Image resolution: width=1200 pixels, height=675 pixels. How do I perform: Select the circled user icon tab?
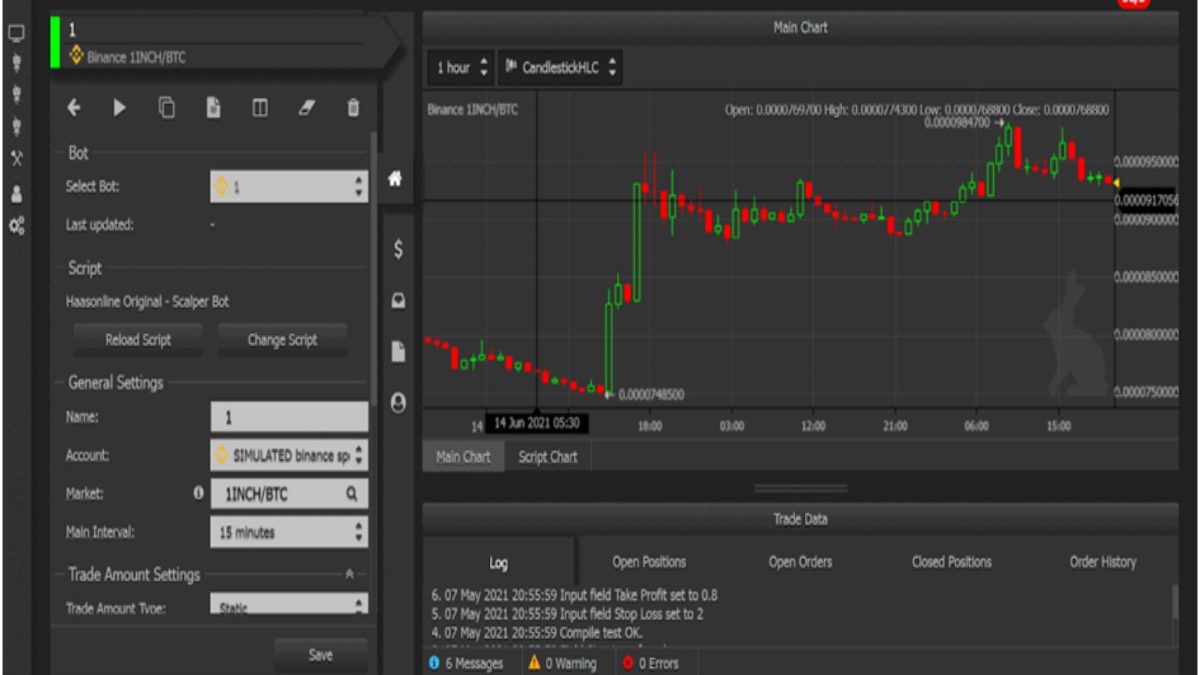coord(398,403)
